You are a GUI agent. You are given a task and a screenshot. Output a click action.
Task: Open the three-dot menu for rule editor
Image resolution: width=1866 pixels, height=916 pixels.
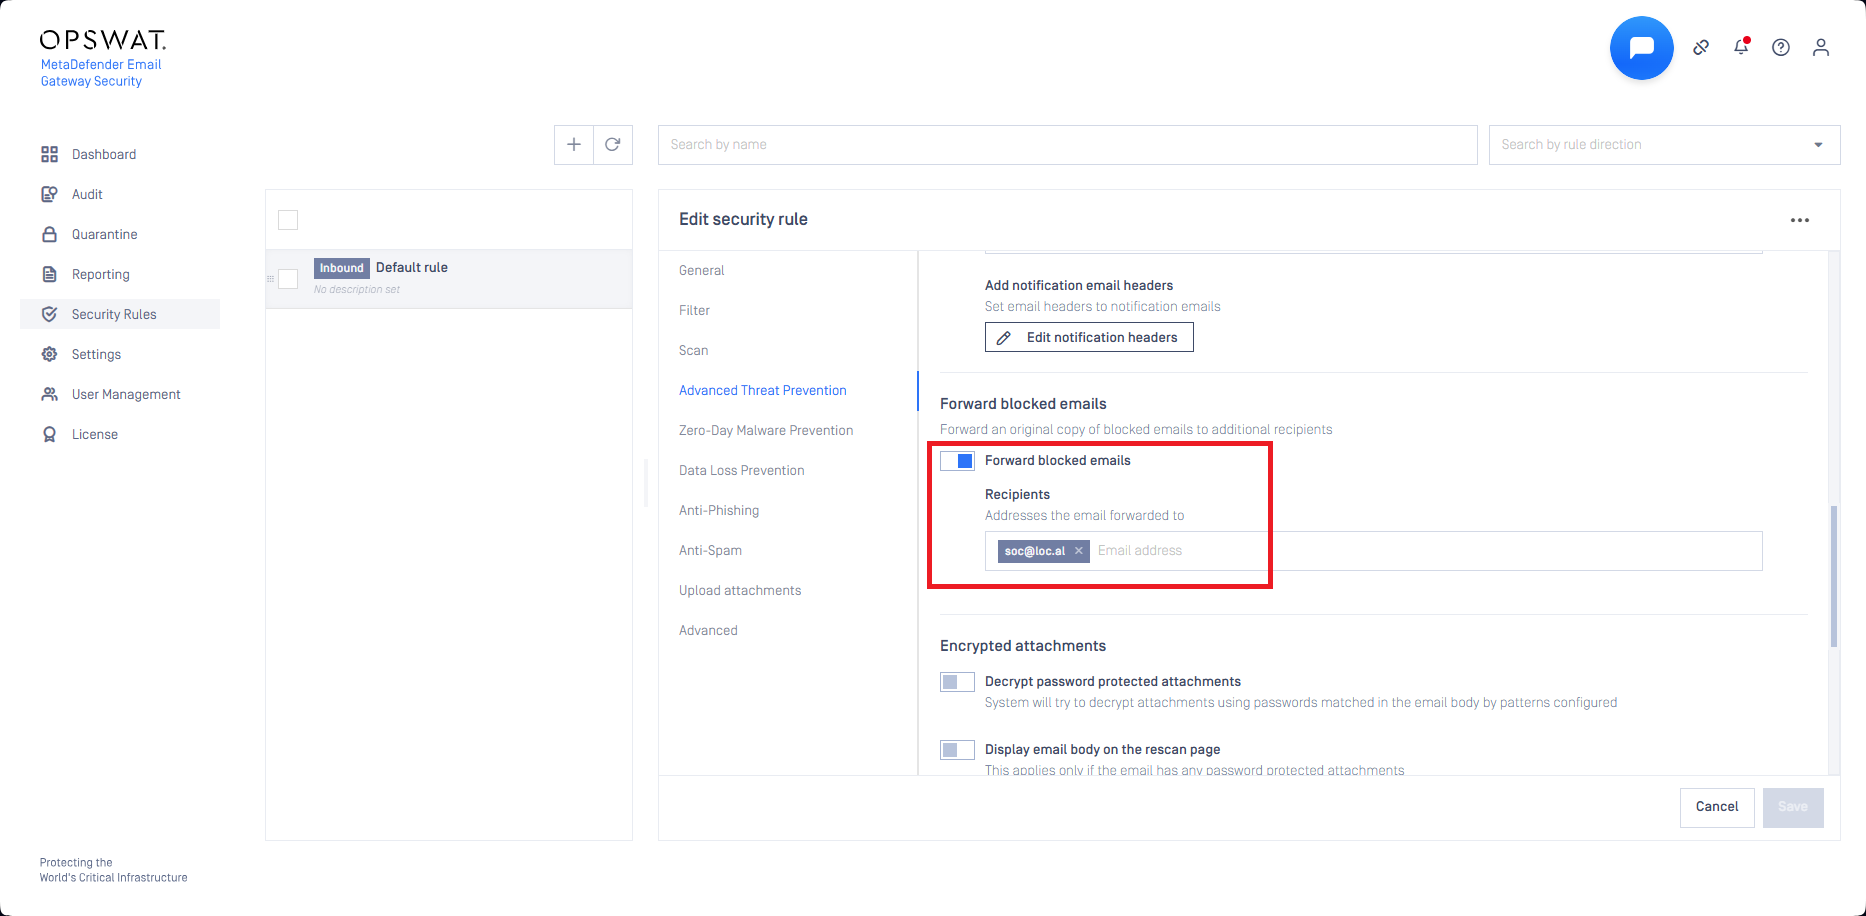pos(1800,220)
